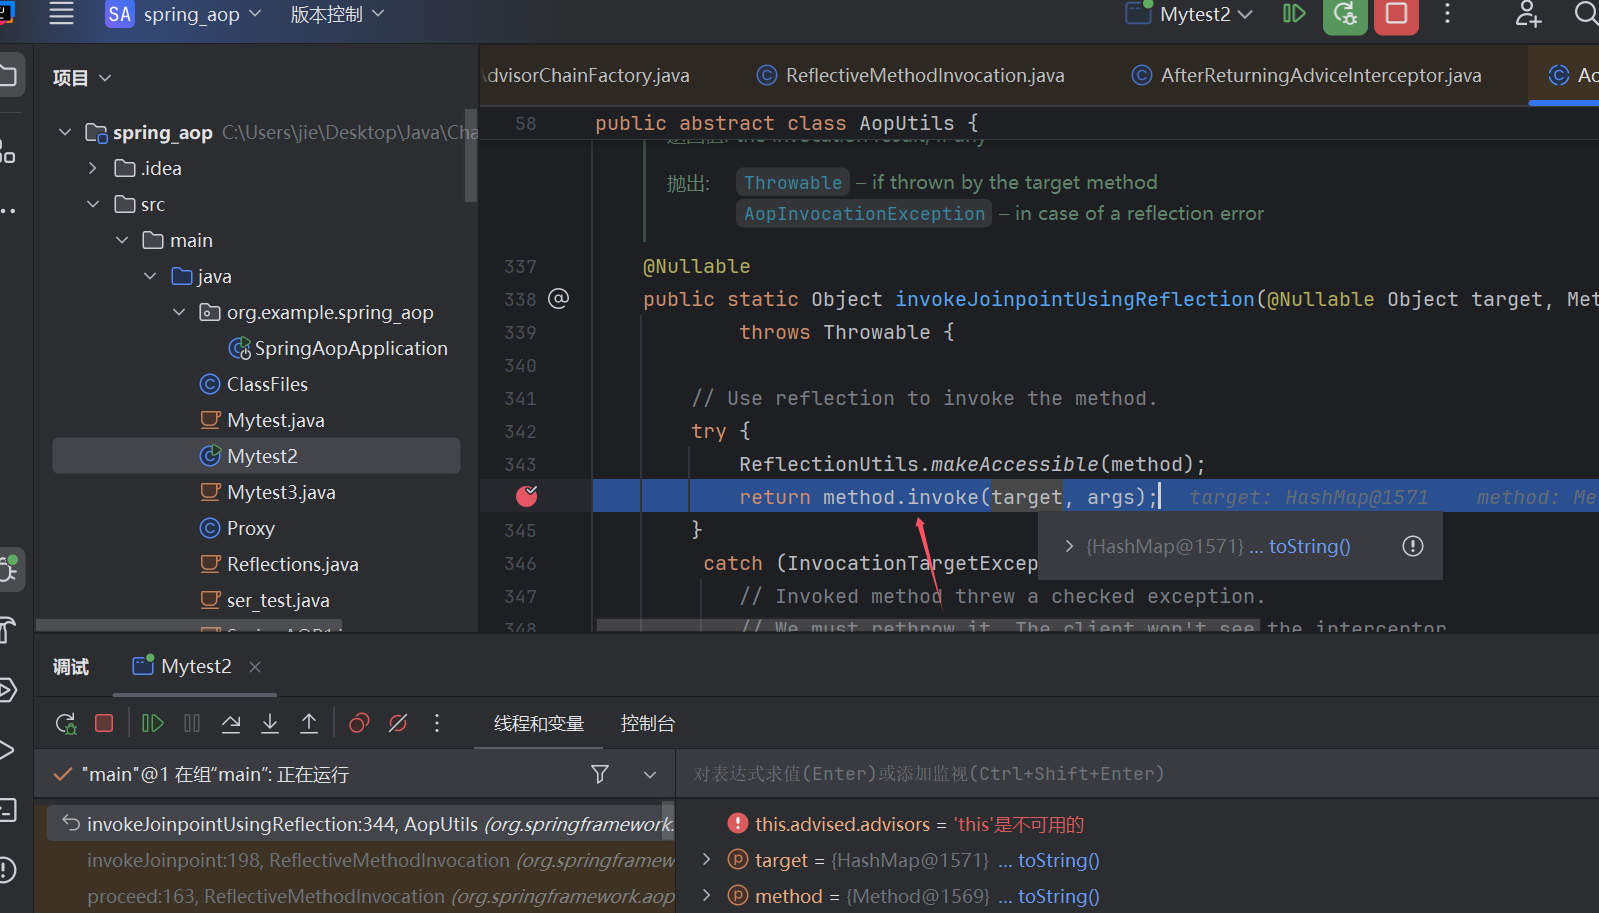Click the evaluate expression input field
1599x913 pixels.
[1138, 774]
